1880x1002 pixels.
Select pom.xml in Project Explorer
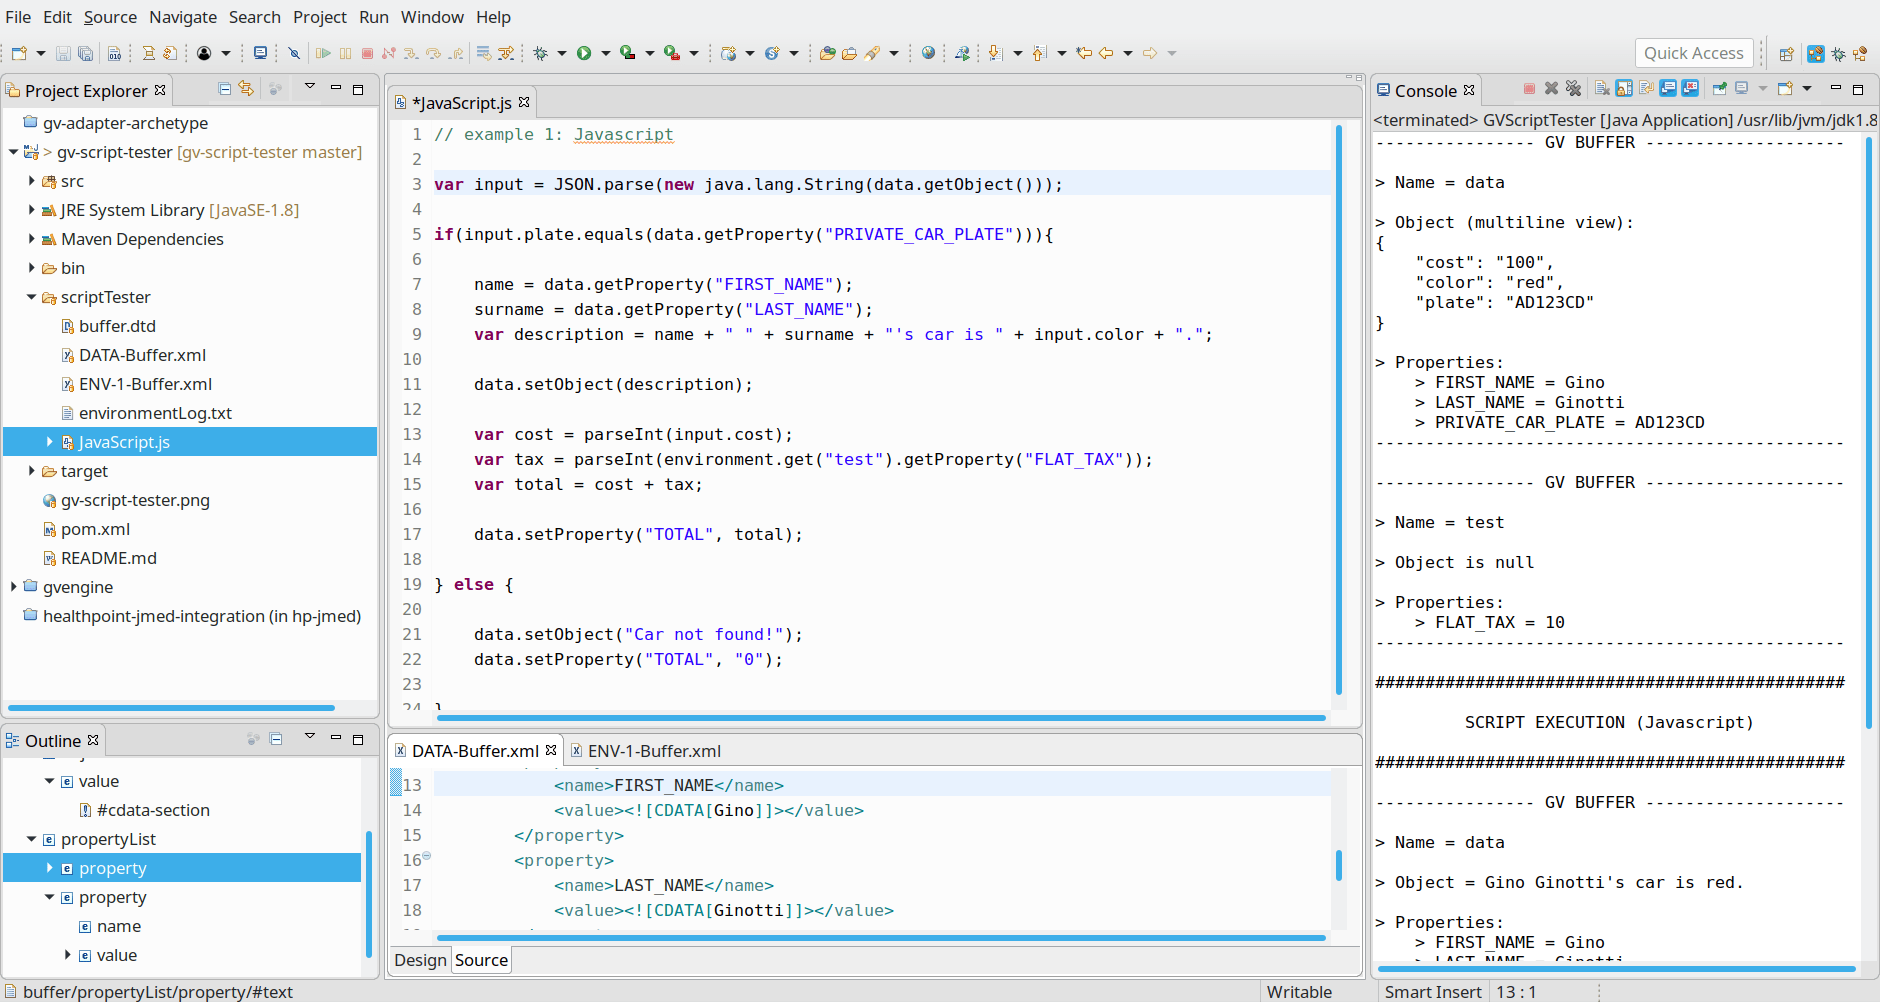point(97,528)
